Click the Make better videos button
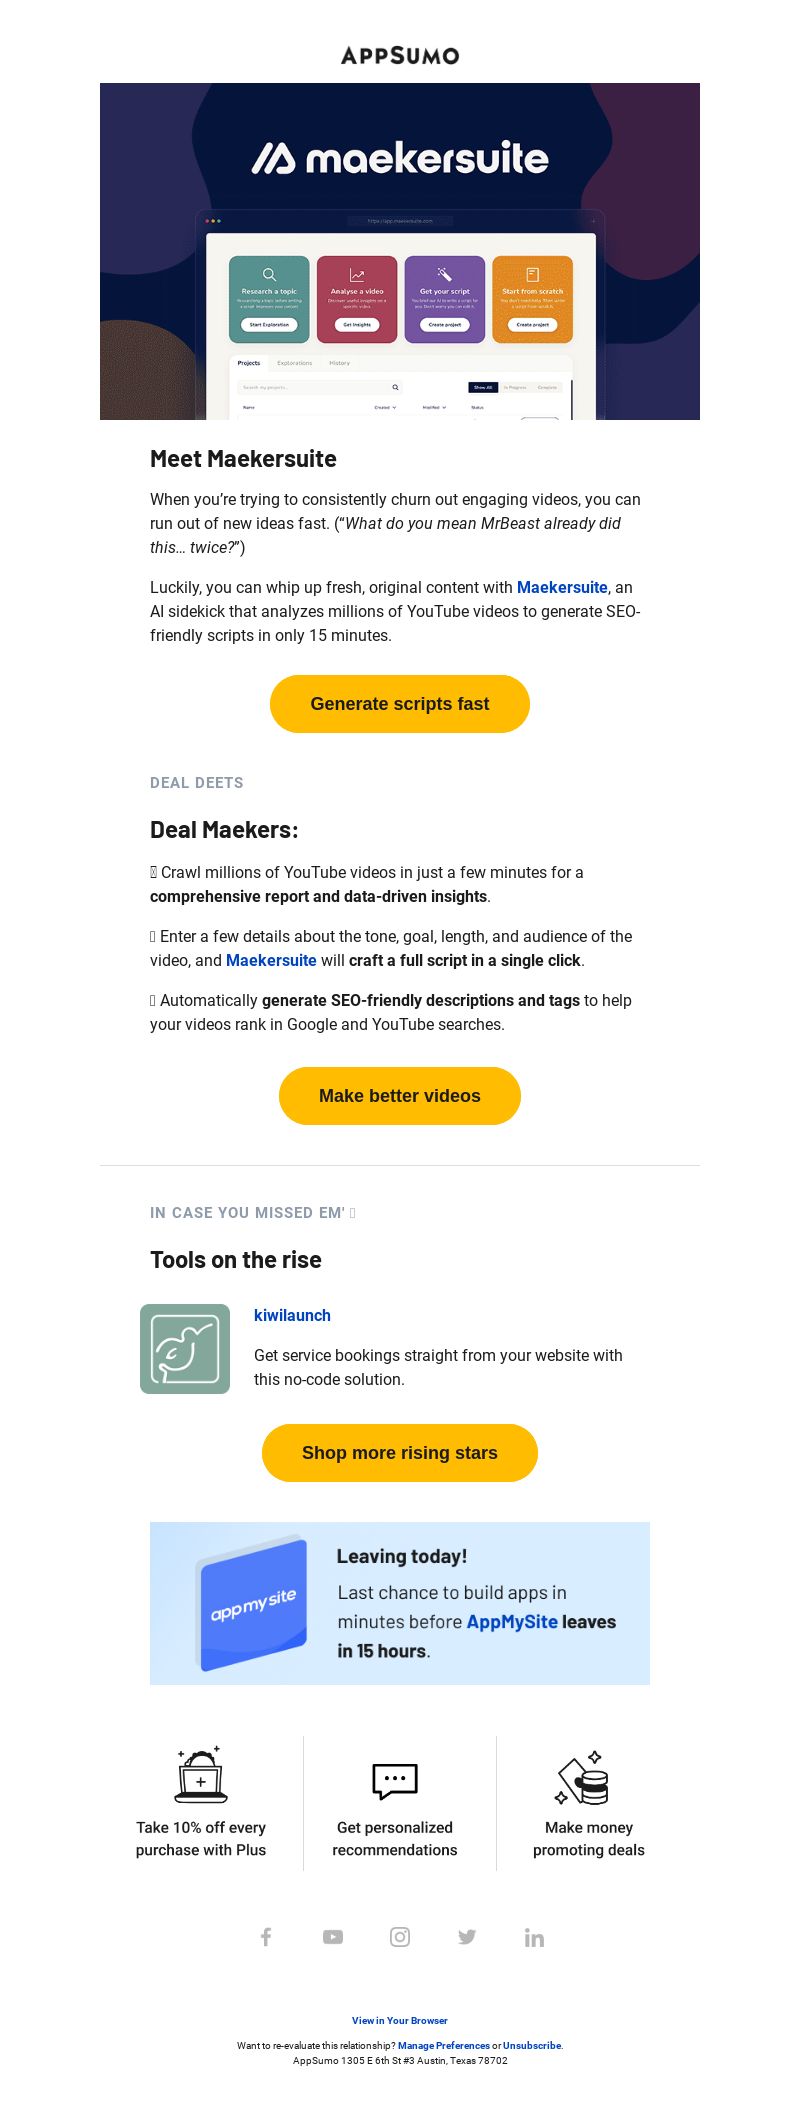 click(400, 1096)
